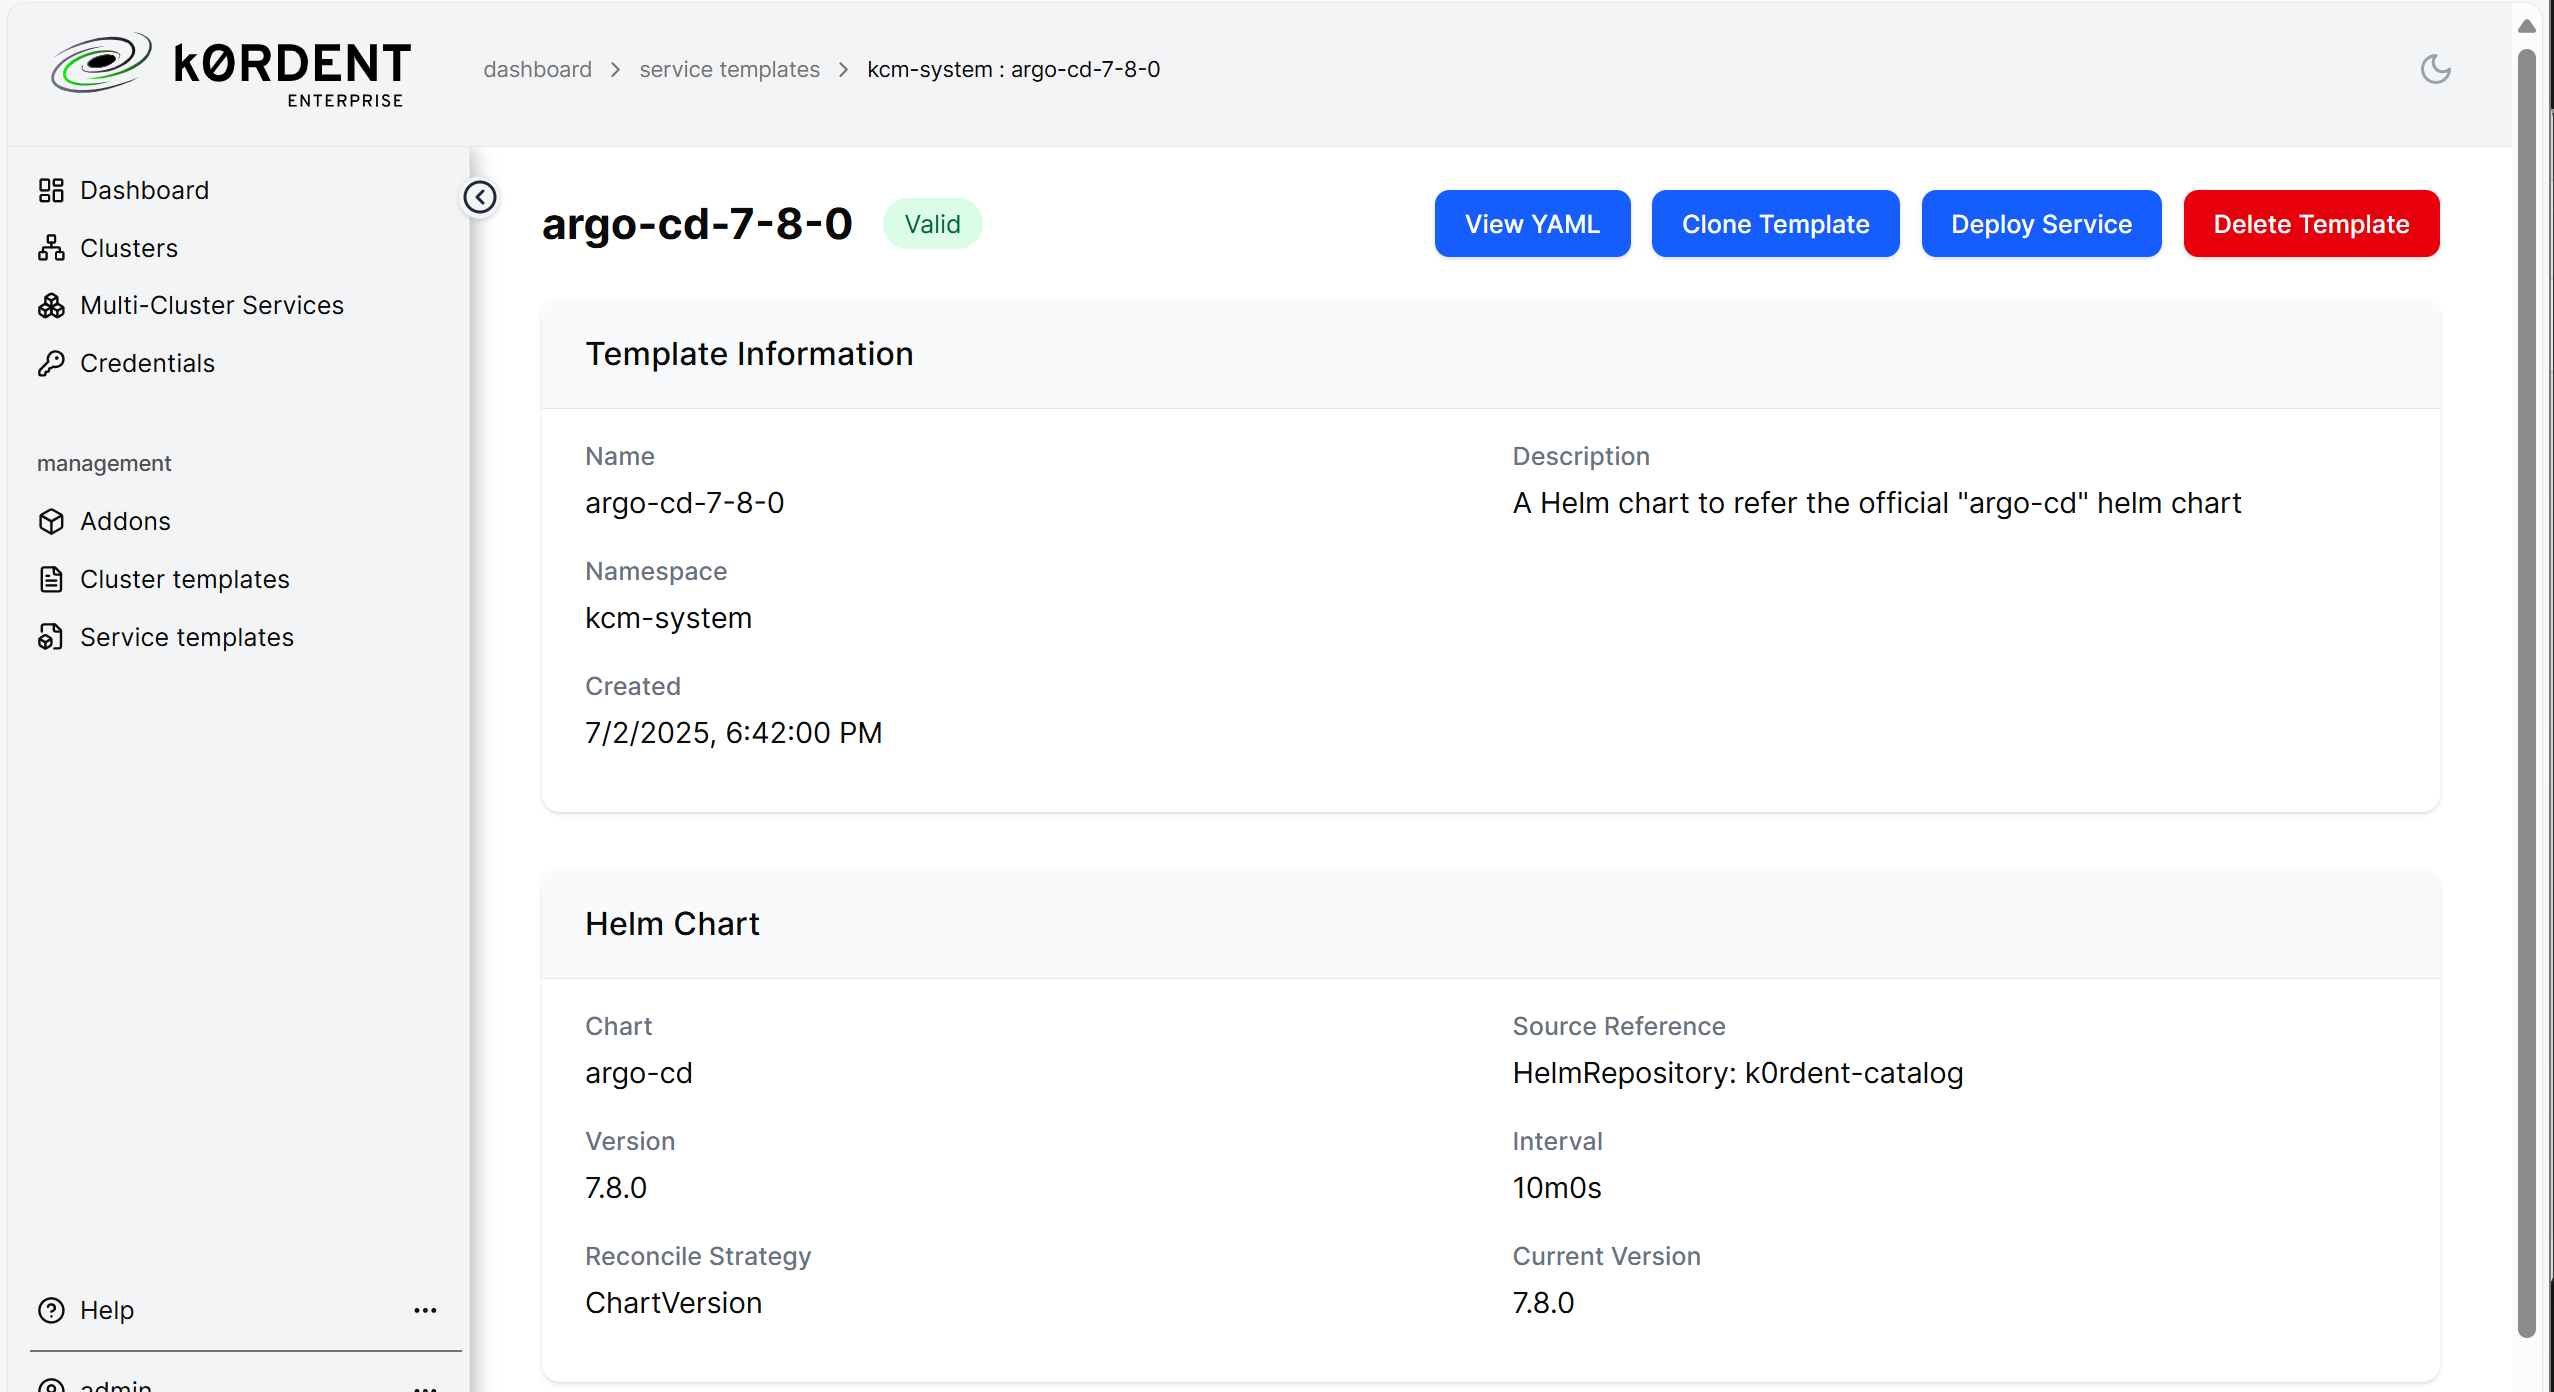Click the Help question mark icon

pos(51,1310)
